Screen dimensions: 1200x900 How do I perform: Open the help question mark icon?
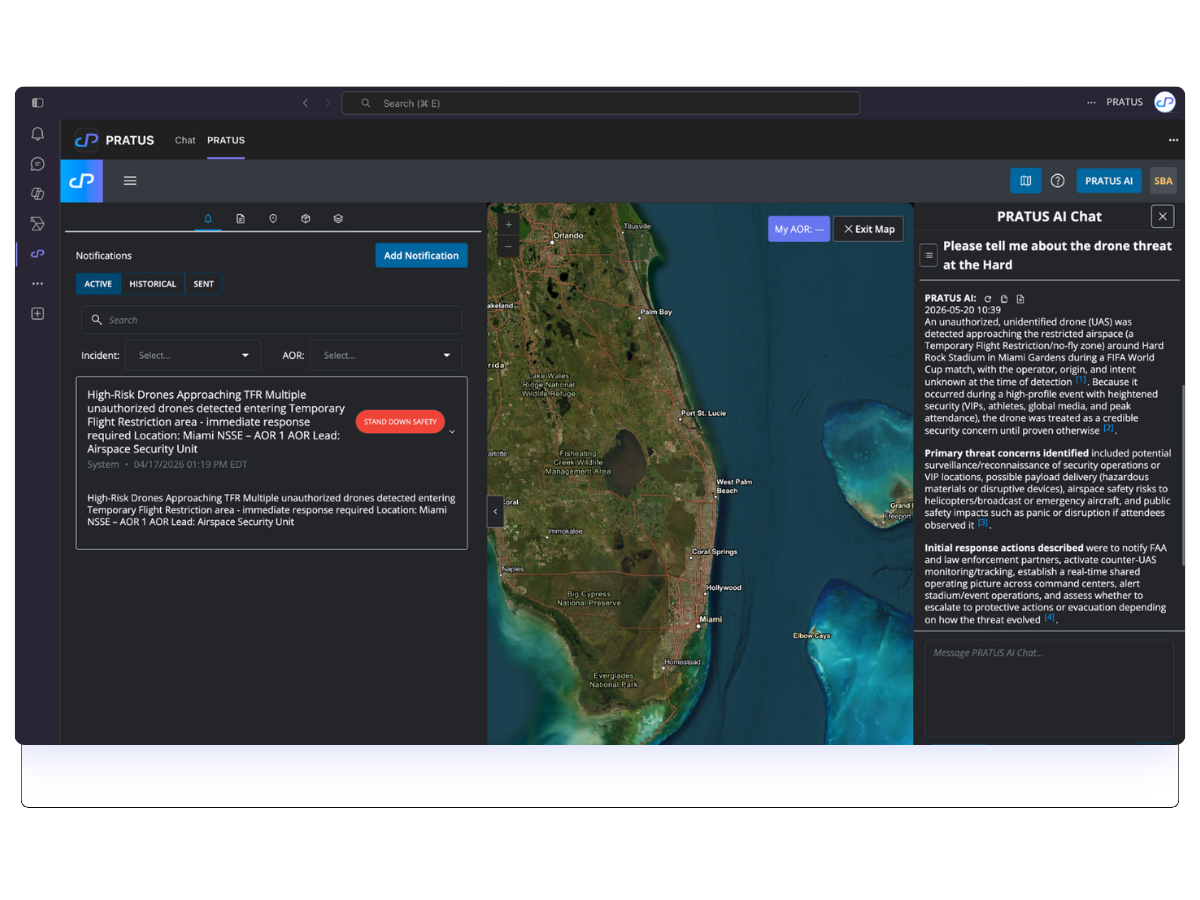[1058, 181]
